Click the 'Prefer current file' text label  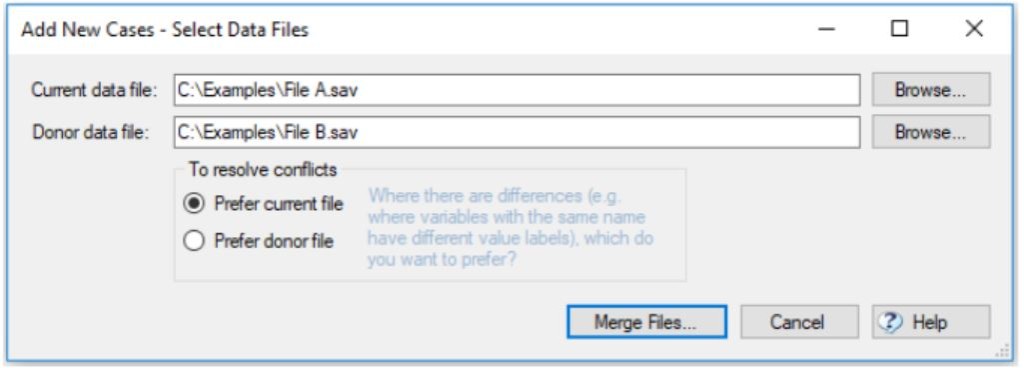pyautogui.click(x=279, y=204)
